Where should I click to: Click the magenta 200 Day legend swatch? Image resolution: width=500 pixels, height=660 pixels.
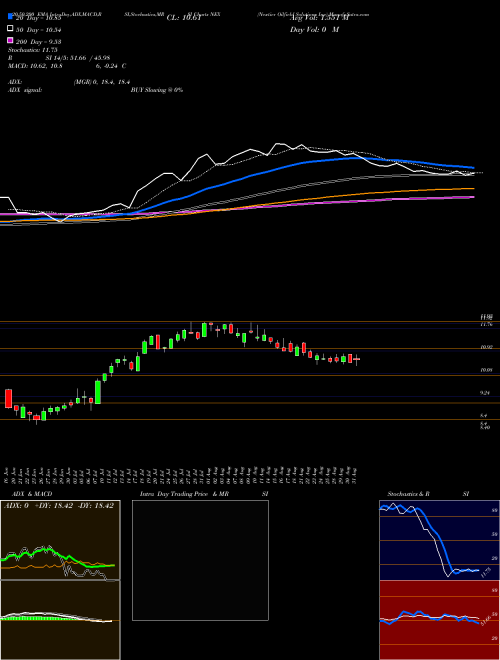coord(10,40)
